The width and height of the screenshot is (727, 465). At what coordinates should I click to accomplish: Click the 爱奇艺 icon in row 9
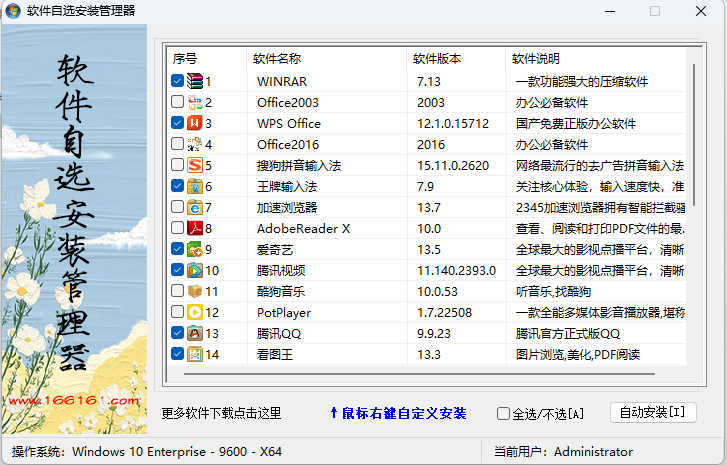[x=195, y=249]
